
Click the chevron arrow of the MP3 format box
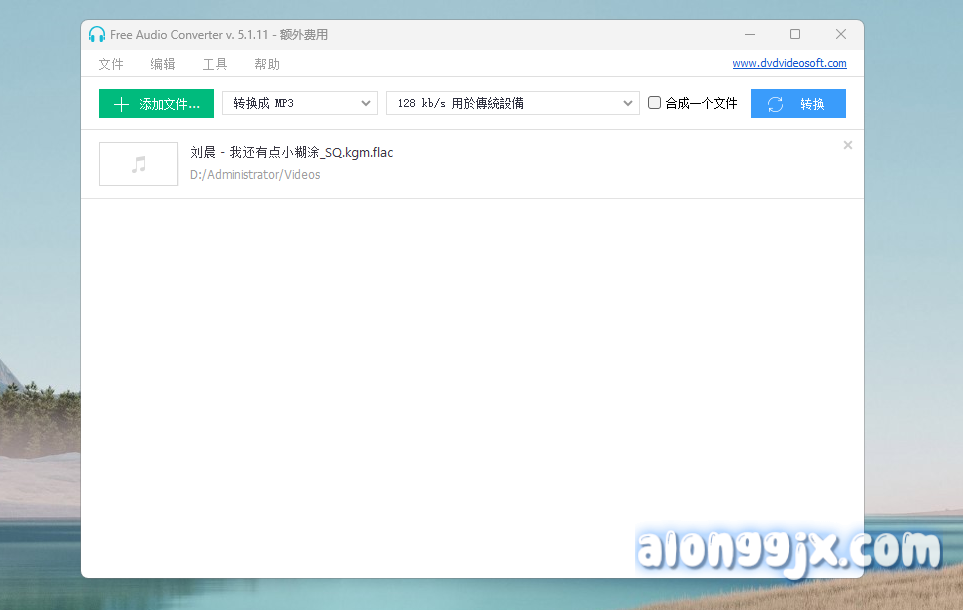click(x=366, y=103)
